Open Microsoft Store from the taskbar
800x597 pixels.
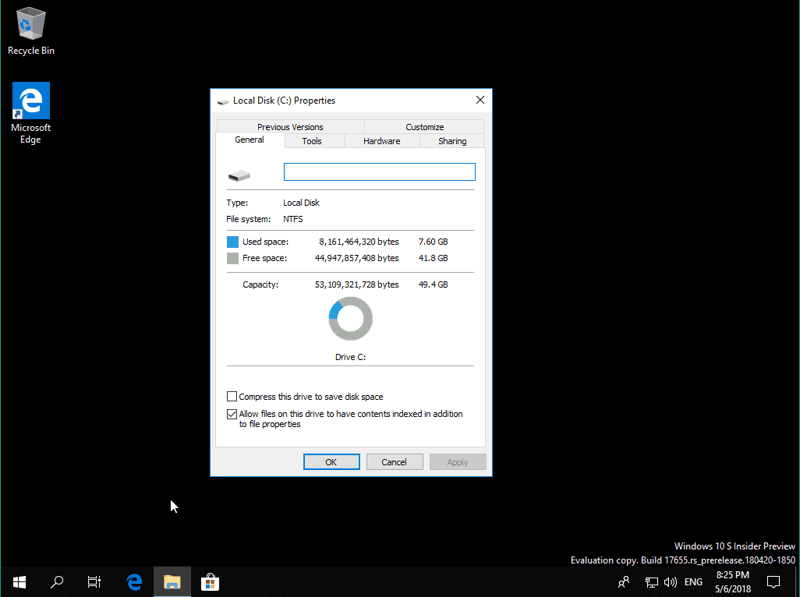(x=210, y=582)
